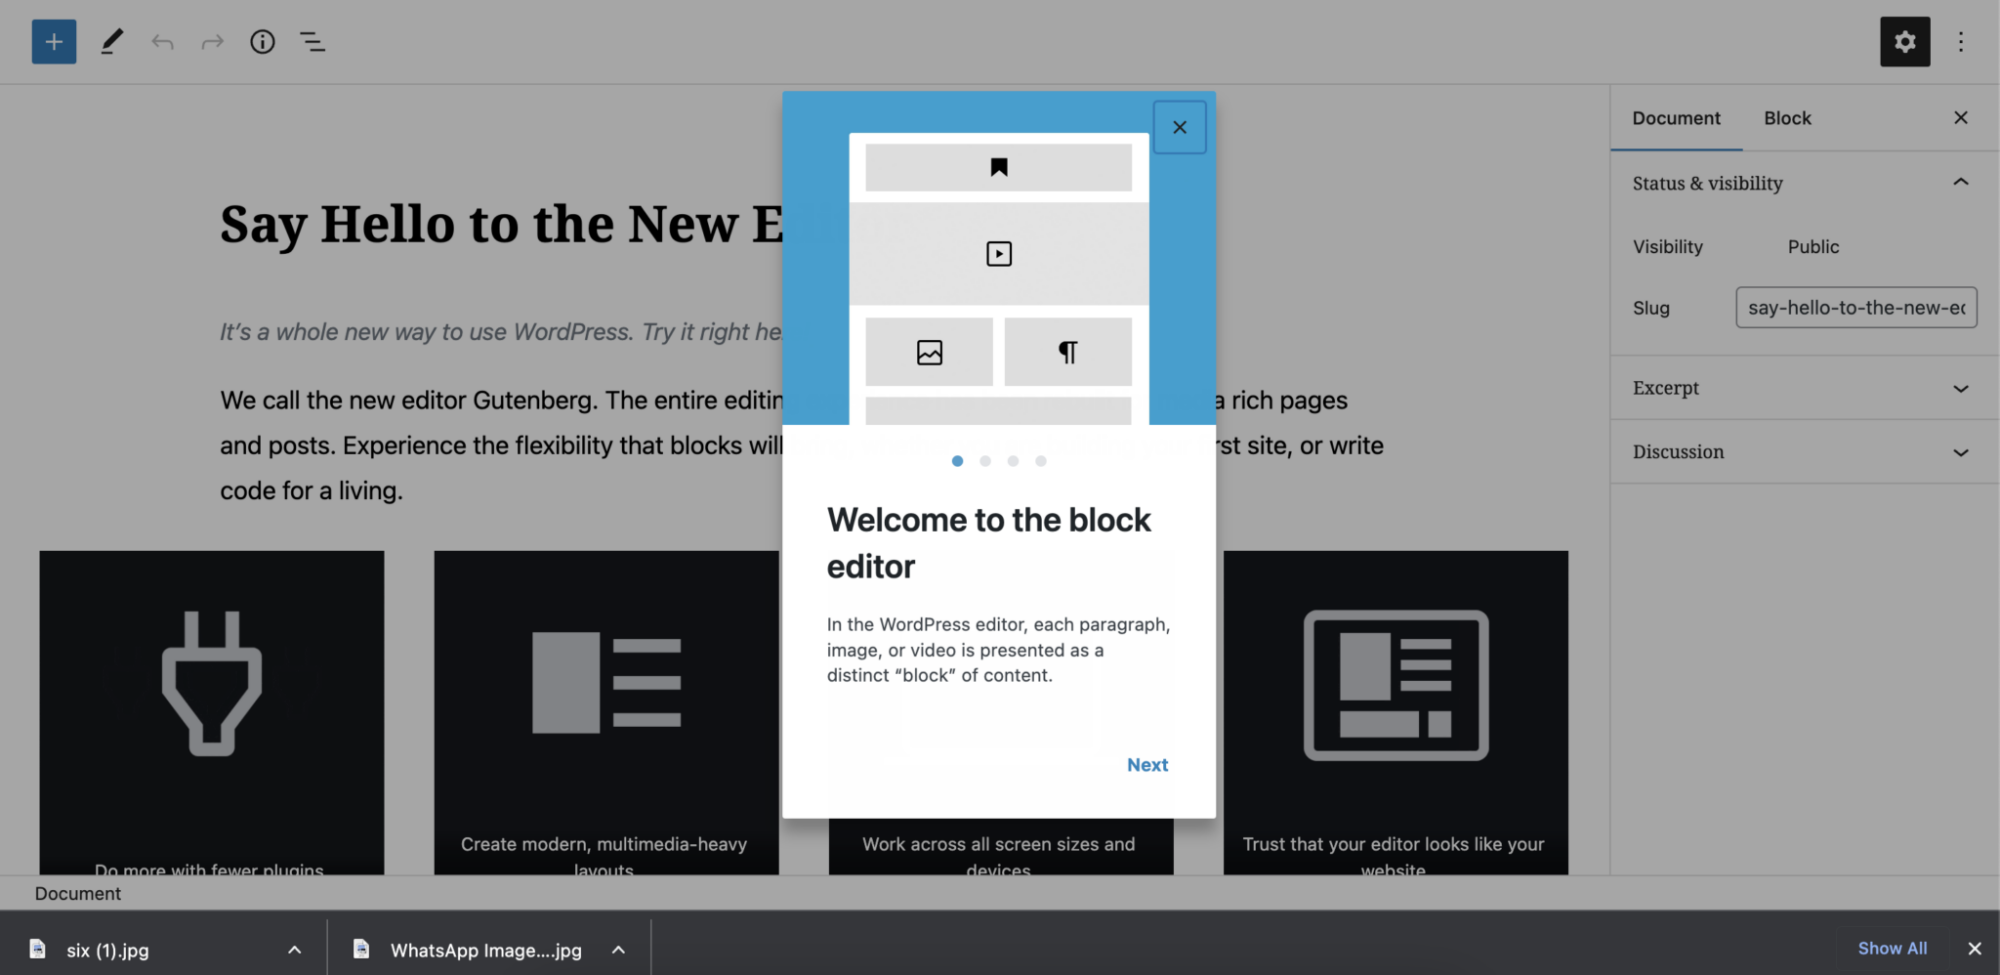Open WhatsApp Image download options chevron
This screenshot has width=2000, height=975.
click(618, 950)
